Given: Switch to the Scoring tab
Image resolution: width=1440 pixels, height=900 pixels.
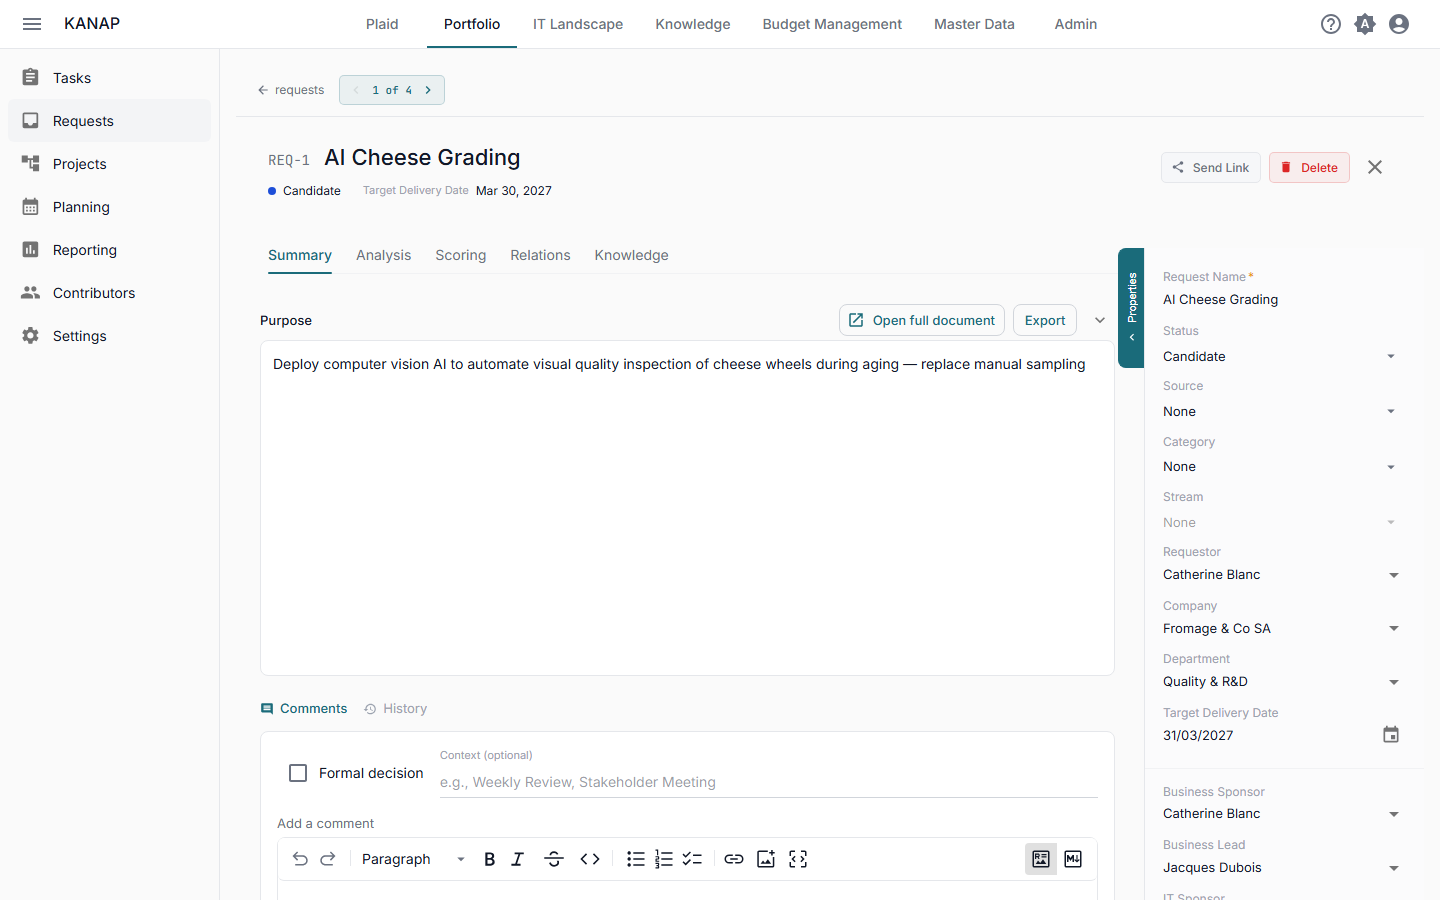Looking at the screenshot, I should 461,255.
